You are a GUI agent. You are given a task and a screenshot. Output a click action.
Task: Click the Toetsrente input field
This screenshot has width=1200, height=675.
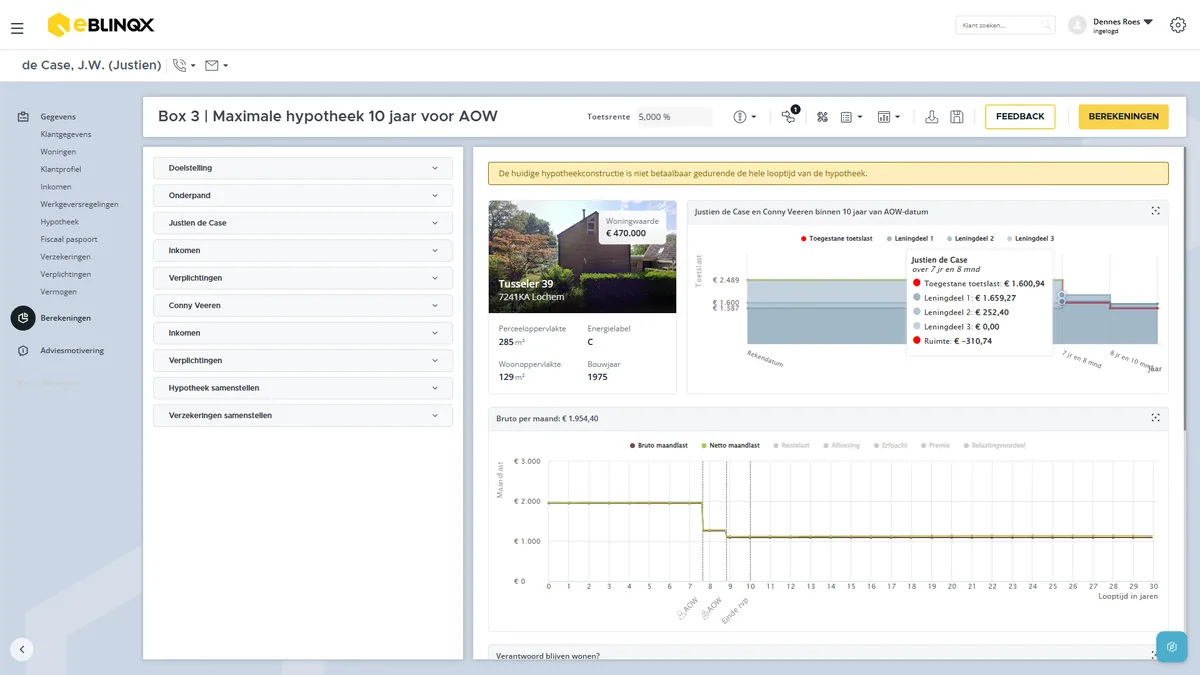[674, 117]
